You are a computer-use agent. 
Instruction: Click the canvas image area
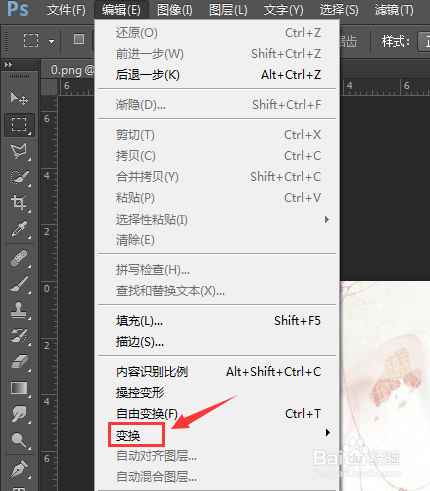click(385, 386)
